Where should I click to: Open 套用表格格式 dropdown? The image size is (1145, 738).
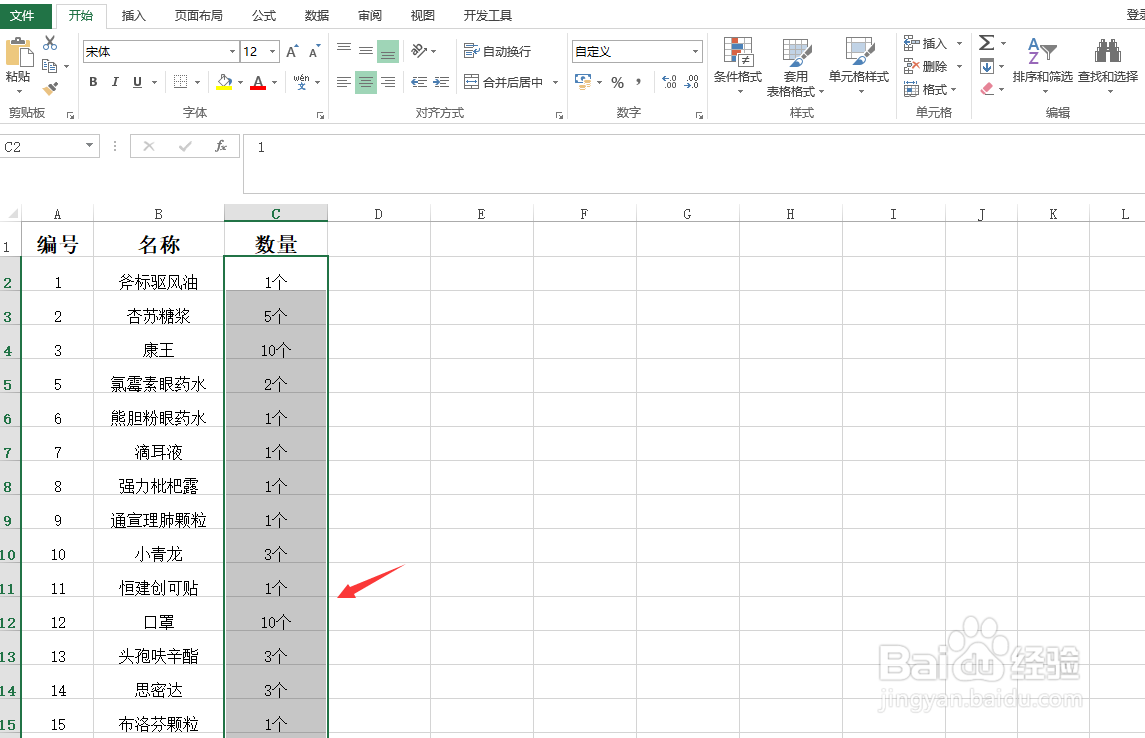(x=796, y=67)
